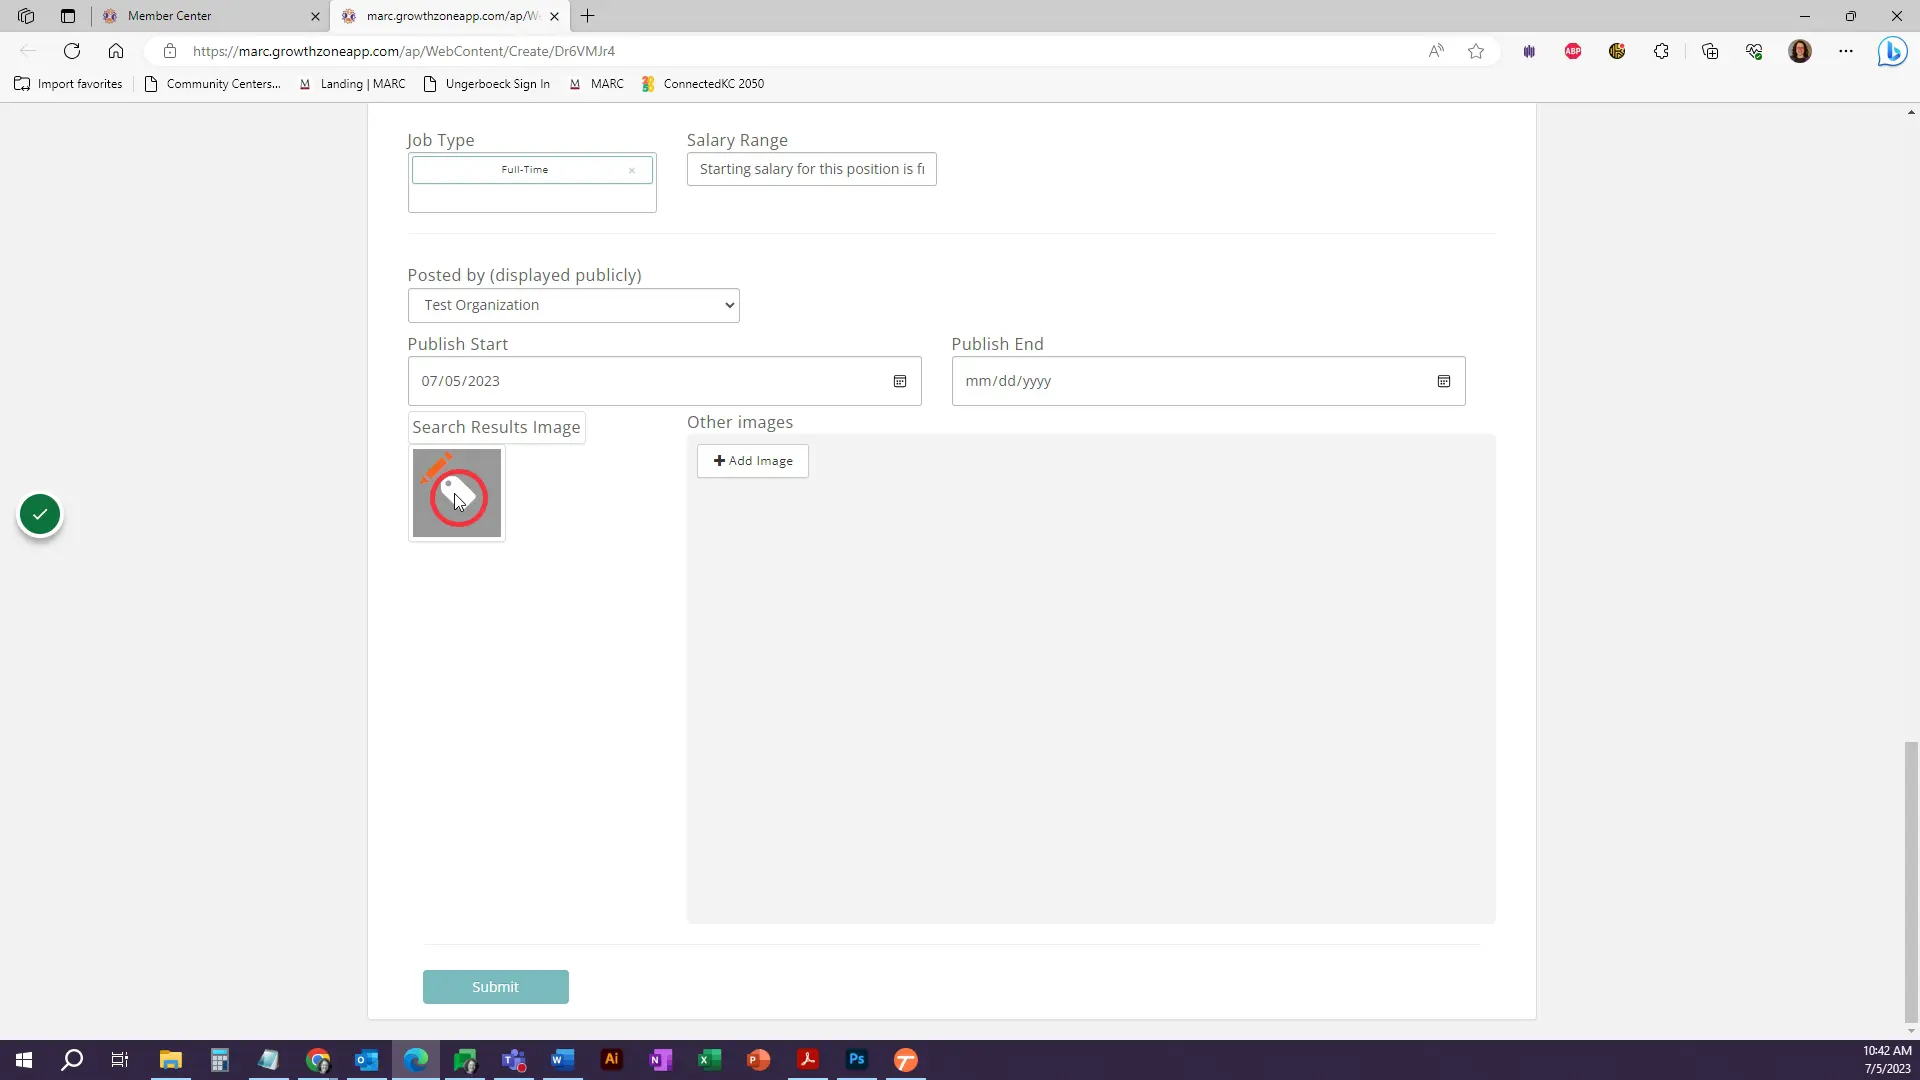The height and width of the screenshot is (1080, 1920).
Task: Click the address bar URL
Action: [404, 51]
